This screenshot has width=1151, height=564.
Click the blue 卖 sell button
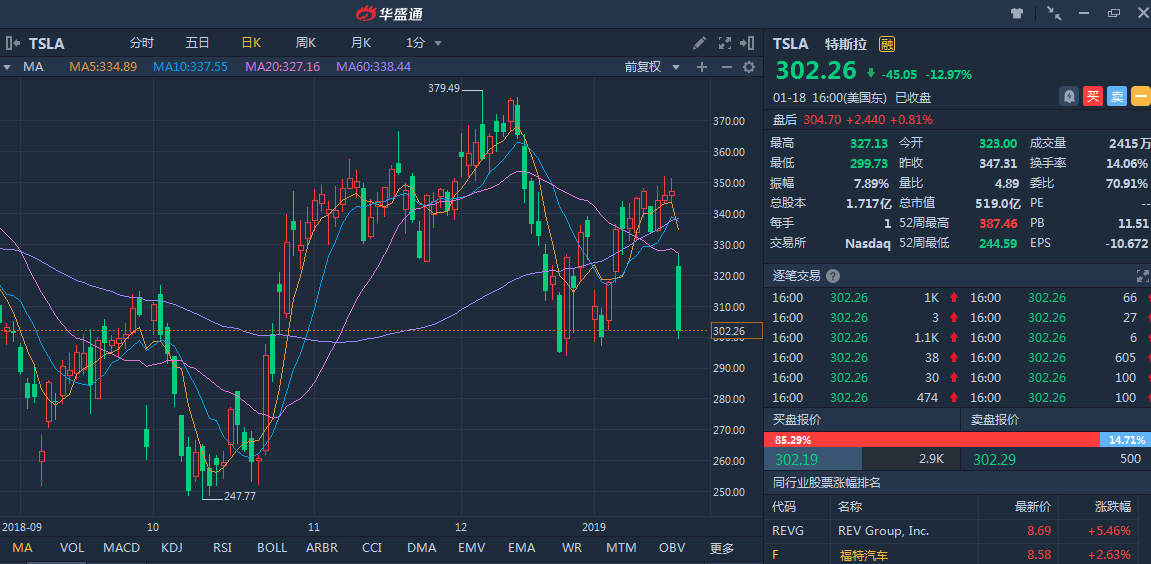click(1116, 97)
